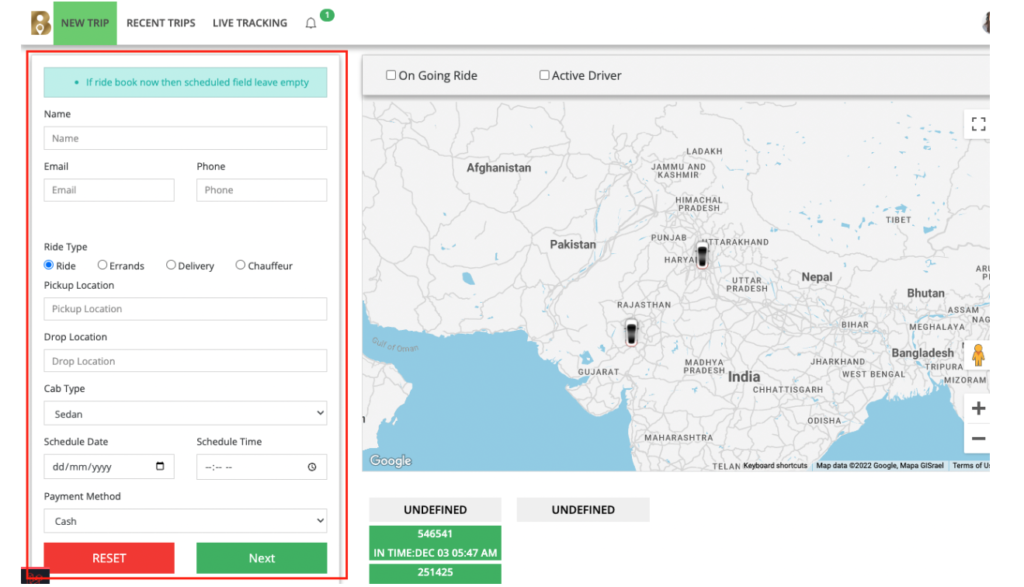Open the New Trip tab

[x=85, y=23]
